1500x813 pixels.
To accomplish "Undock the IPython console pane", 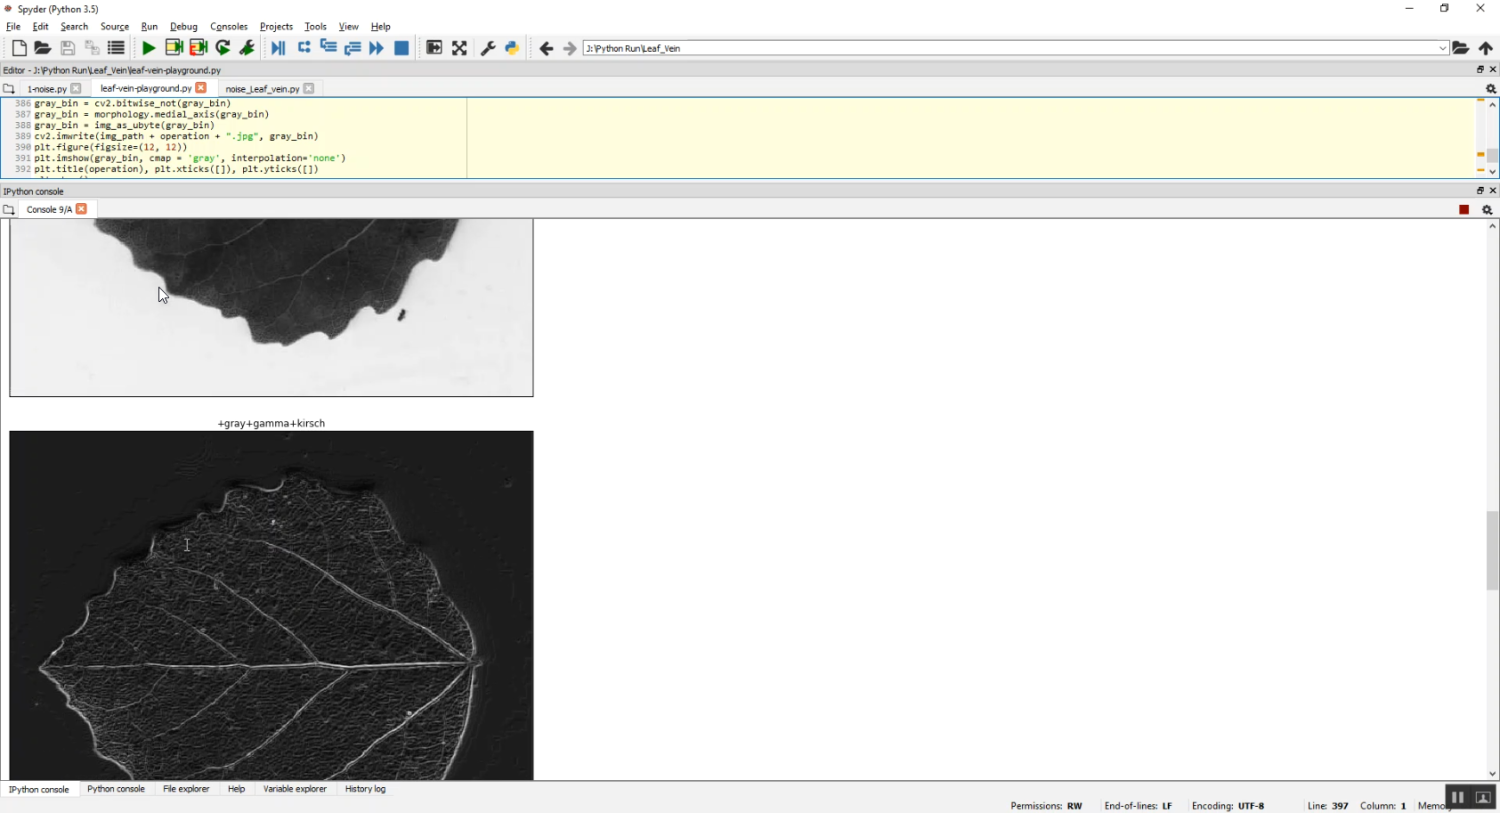I will pos(1480,191).
